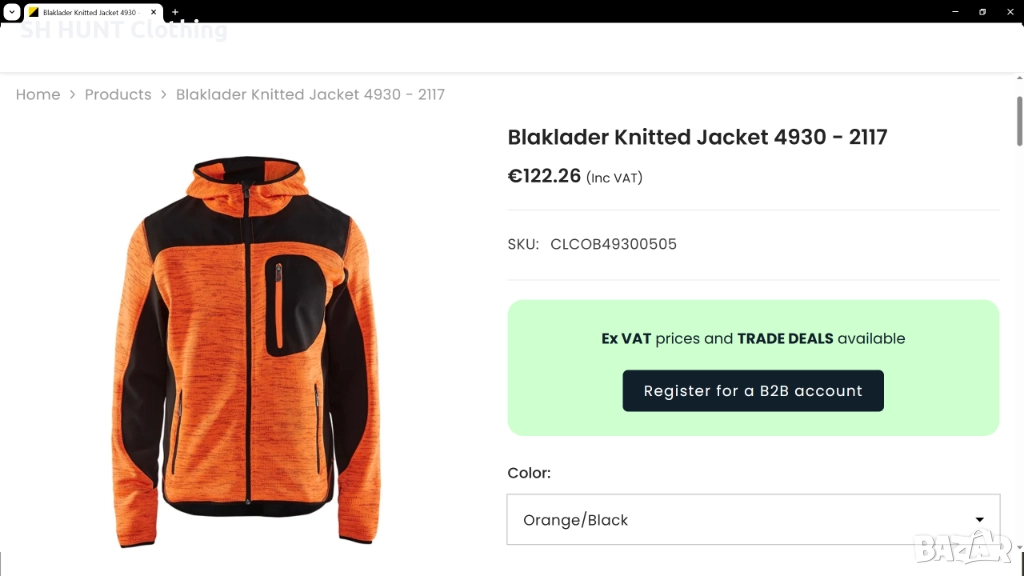Click the SKU code CLCOB49300505

(613, 244)
